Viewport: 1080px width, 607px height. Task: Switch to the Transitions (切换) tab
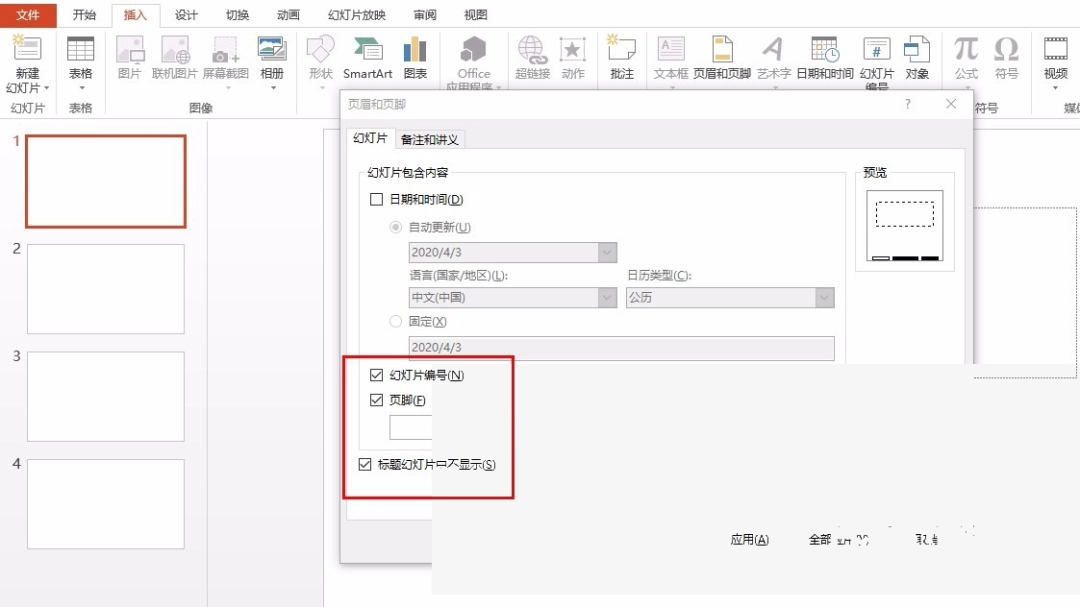pyautogui.click(x=237, y=14)
